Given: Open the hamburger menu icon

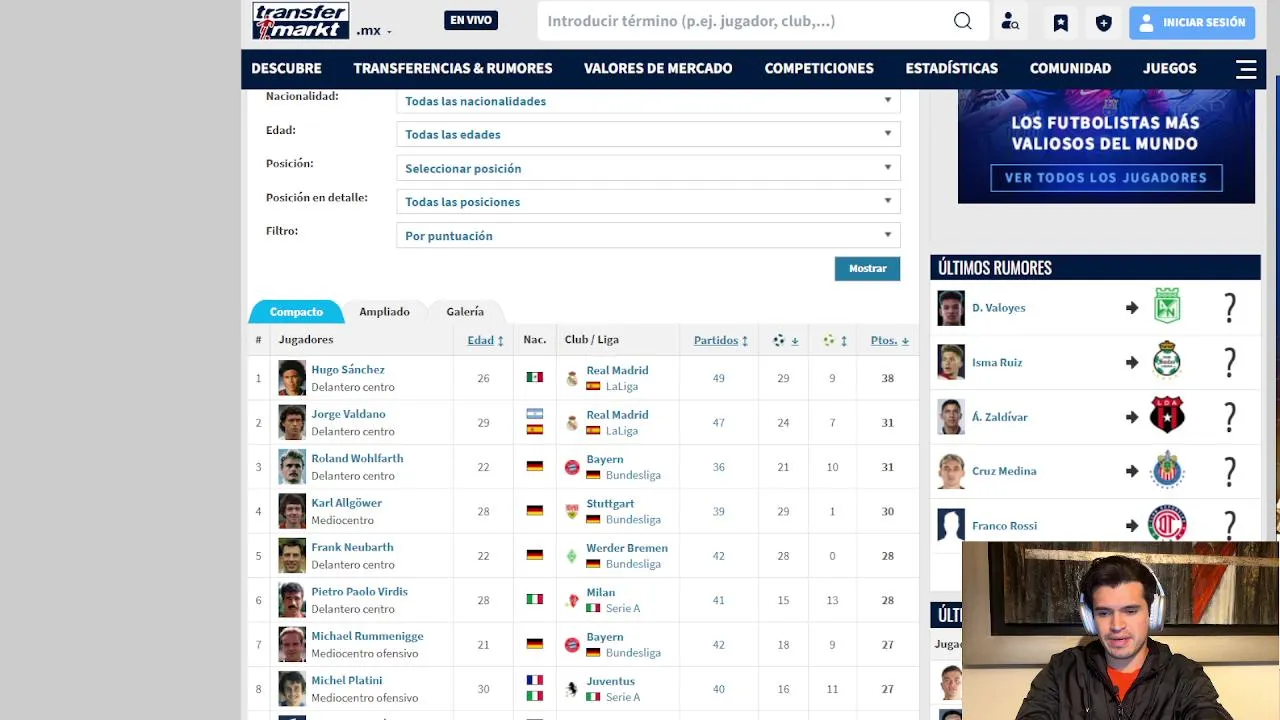Looking at the screenshot, I should point(1246,69).
